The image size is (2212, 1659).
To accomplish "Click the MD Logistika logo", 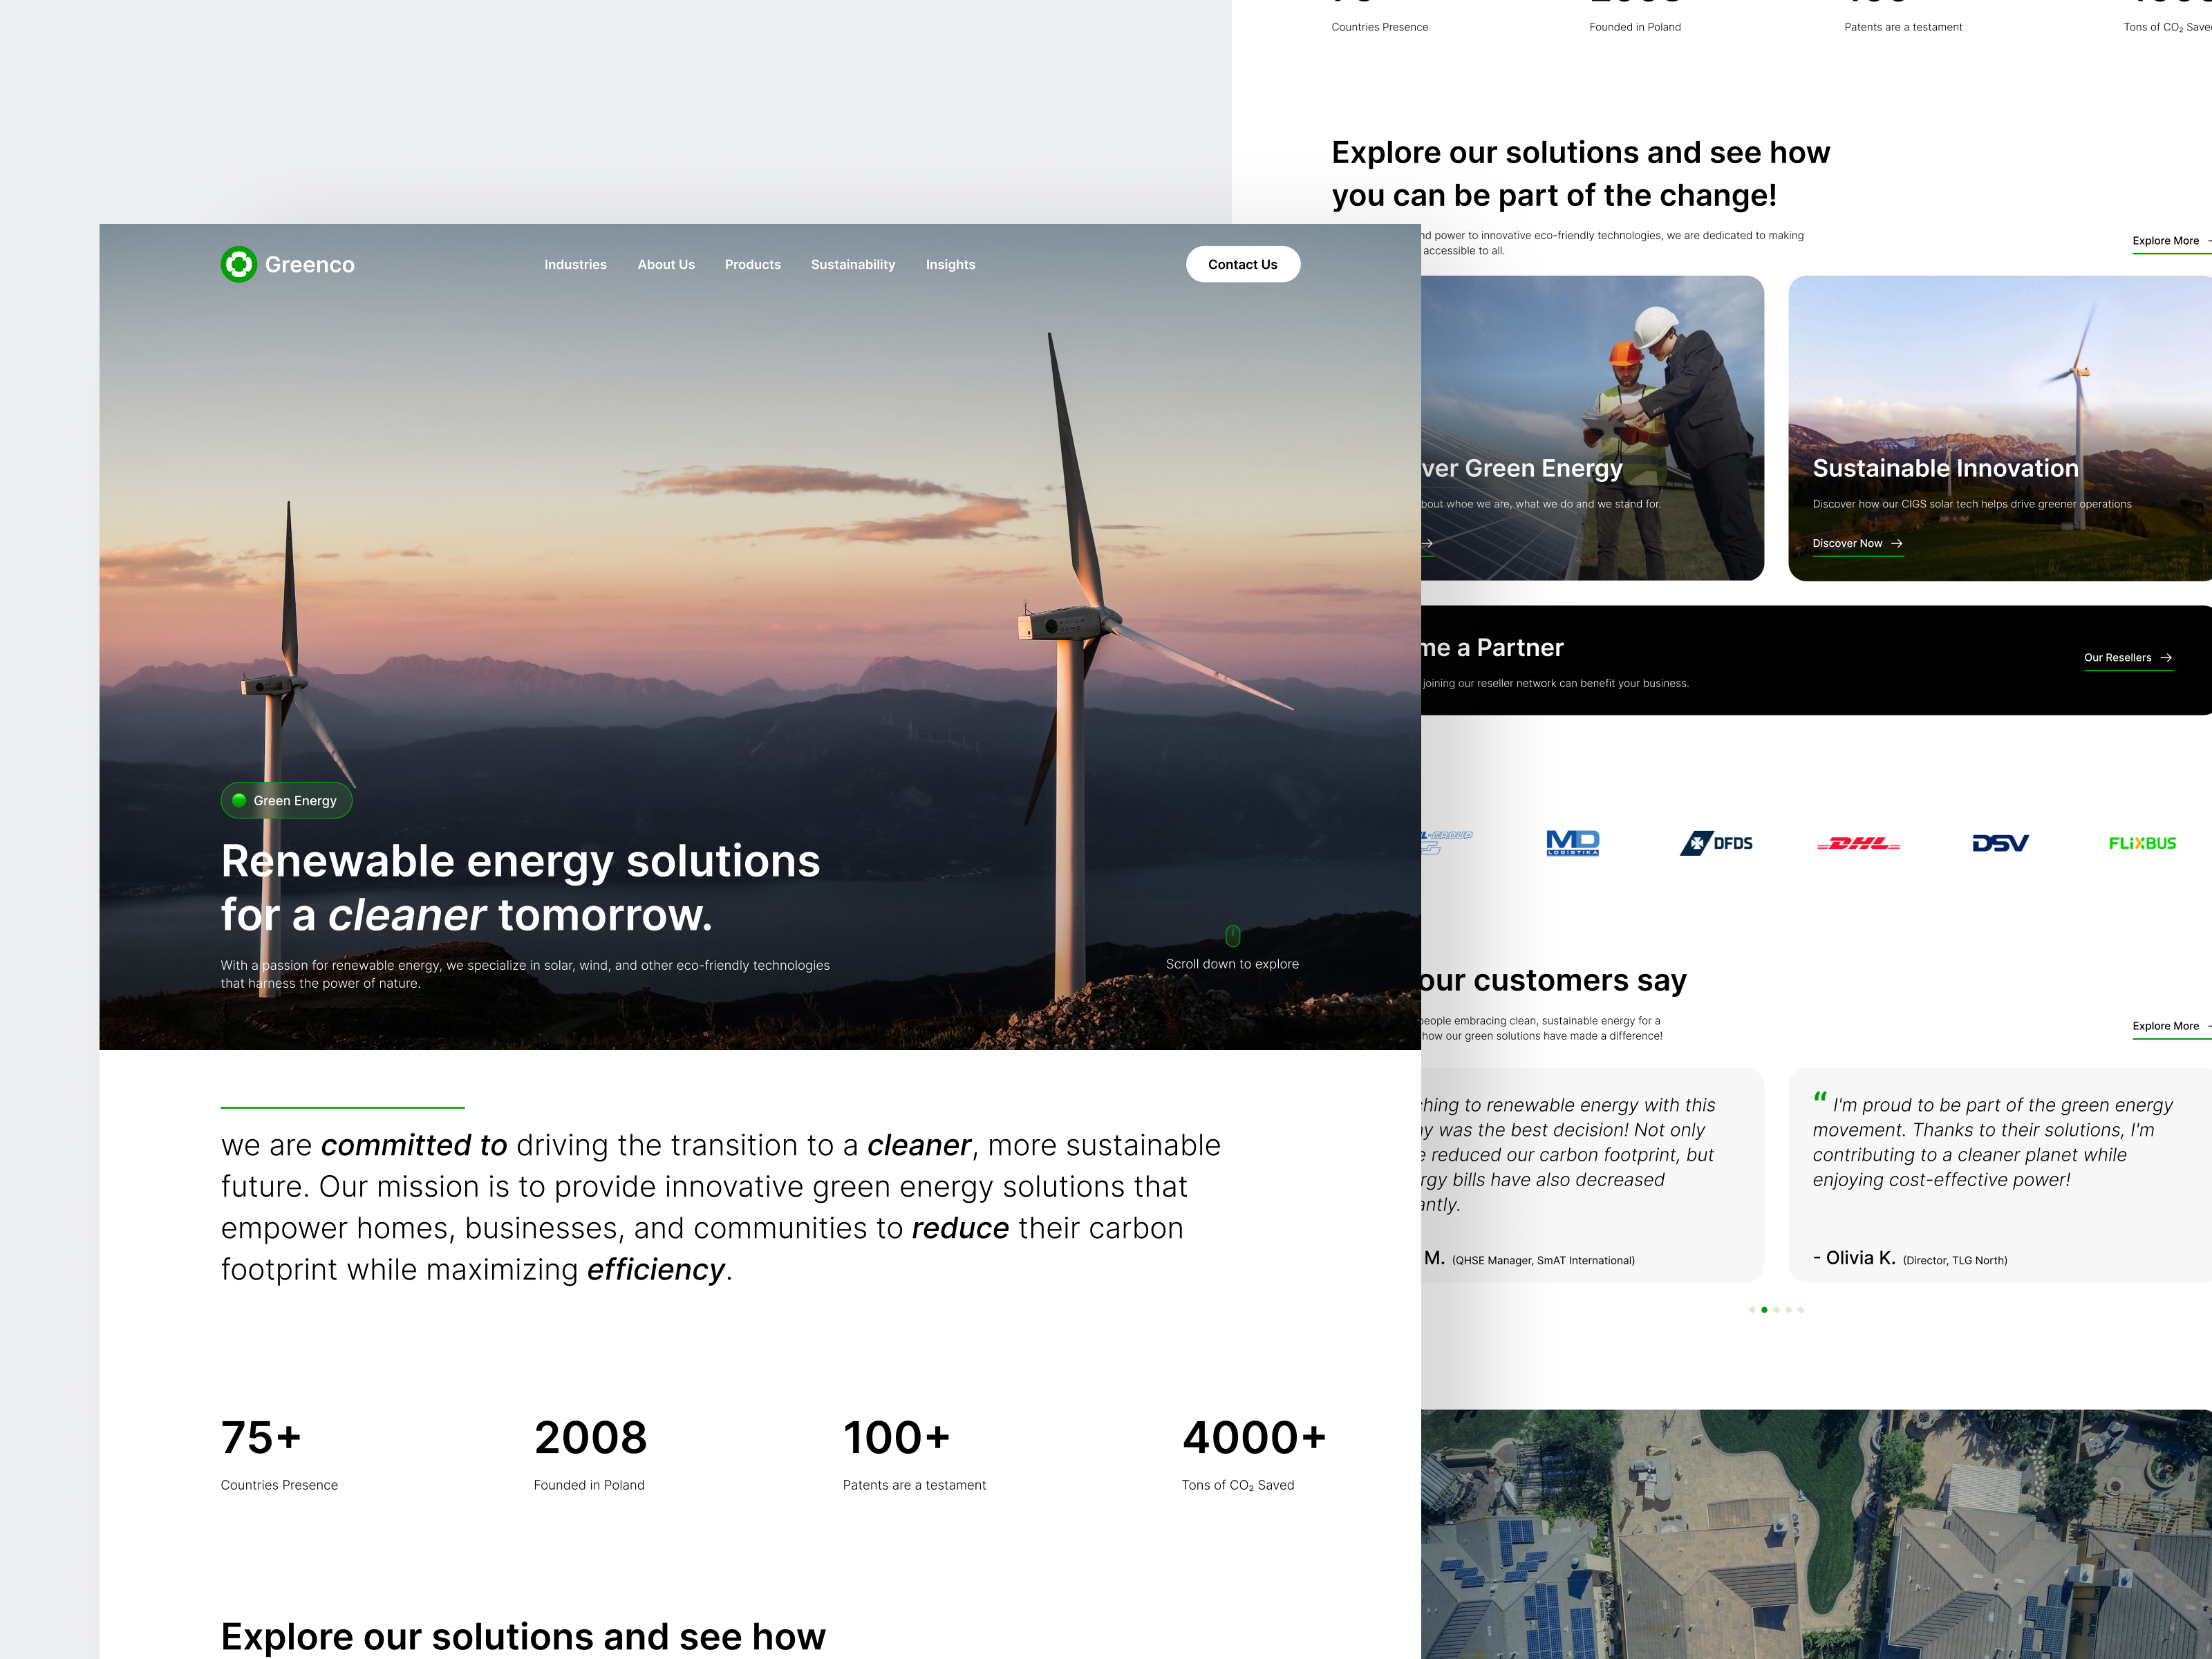I will pyautogui.click(x=1572, y=843).
